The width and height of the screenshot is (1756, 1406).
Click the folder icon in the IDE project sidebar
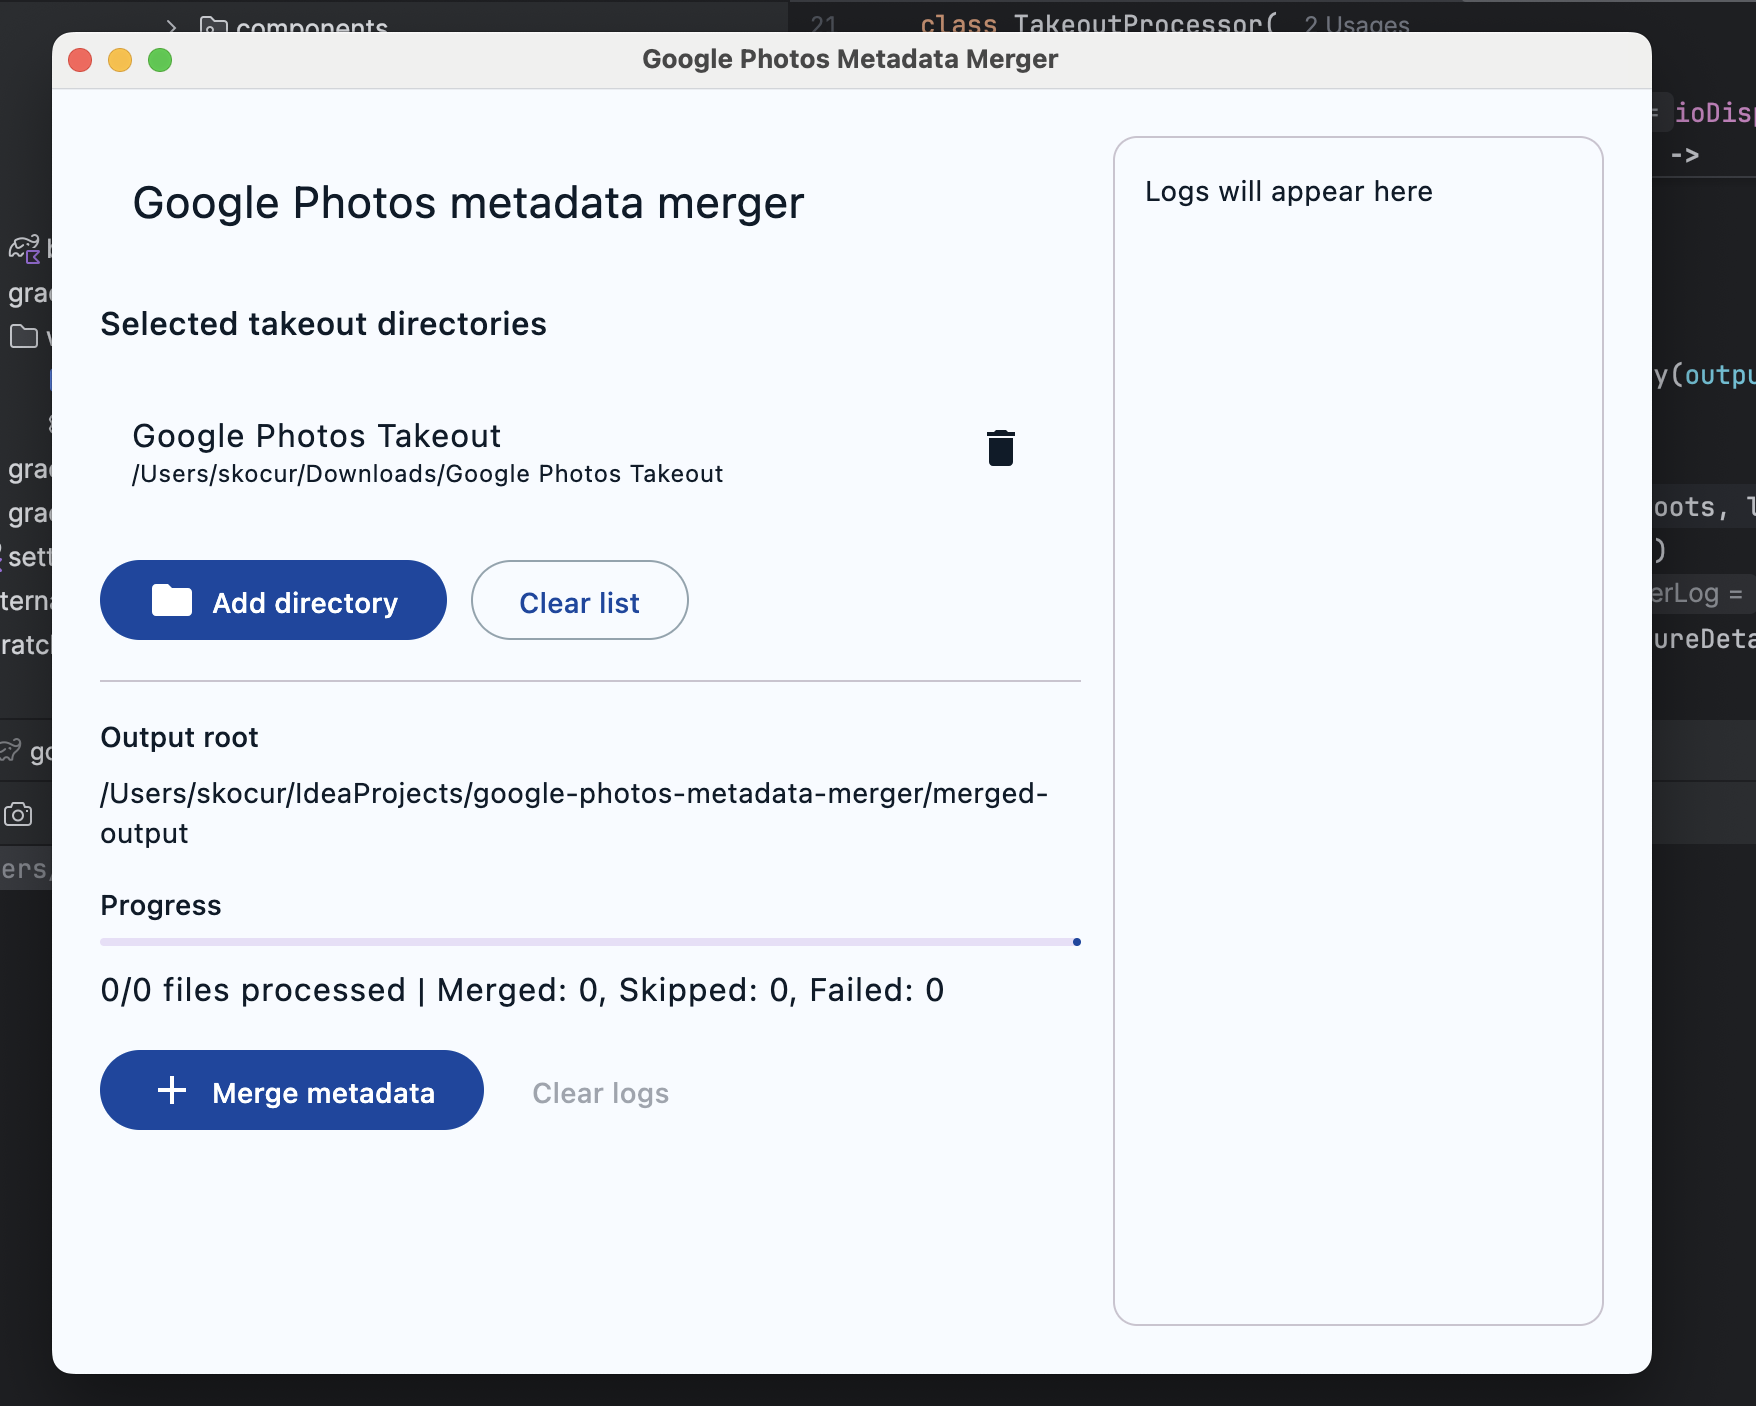click(x=26, y=337)
